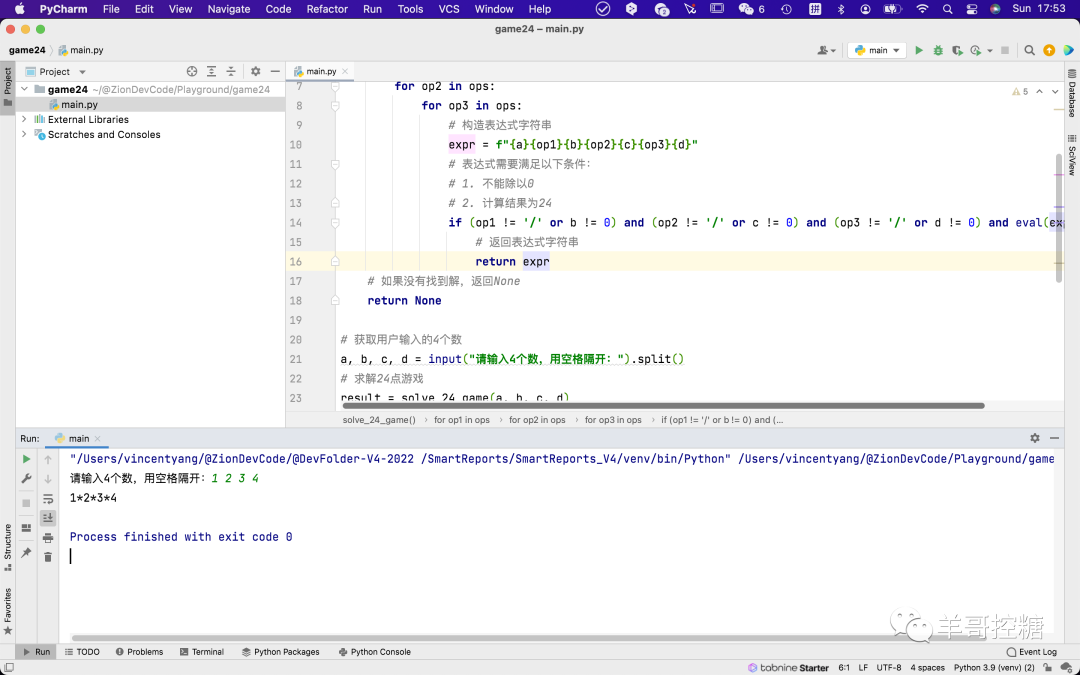
Task: Run main with coverage
Action: coord(957,50)
